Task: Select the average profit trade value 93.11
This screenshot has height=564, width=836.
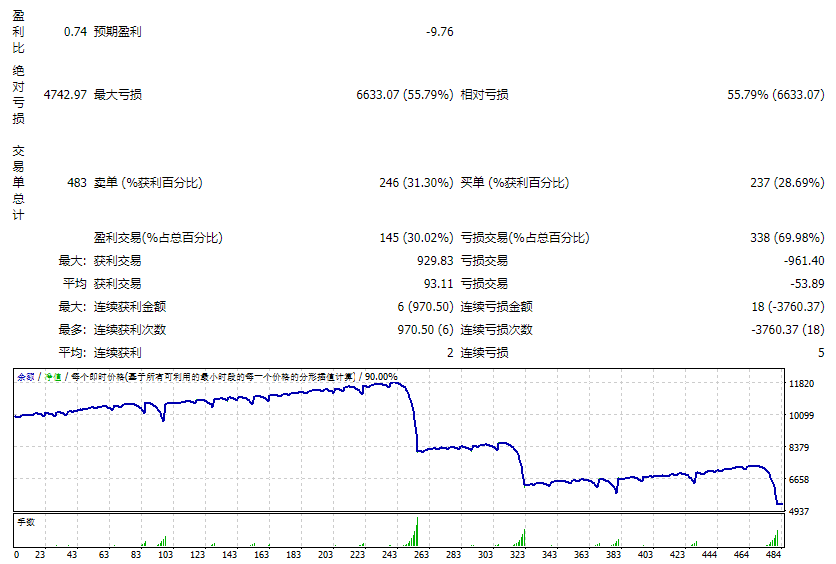Action: 438,284
